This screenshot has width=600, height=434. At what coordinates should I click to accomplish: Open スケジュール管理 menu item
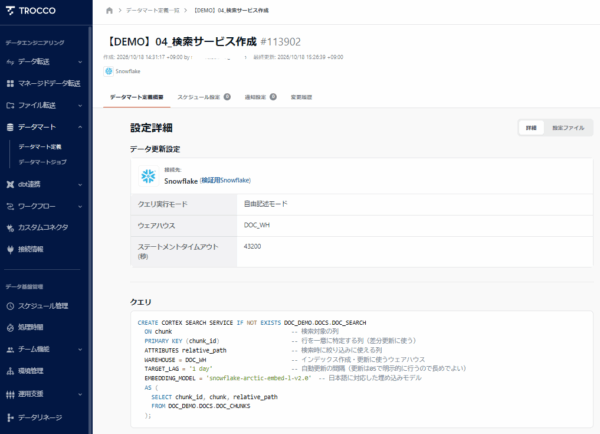43,306
